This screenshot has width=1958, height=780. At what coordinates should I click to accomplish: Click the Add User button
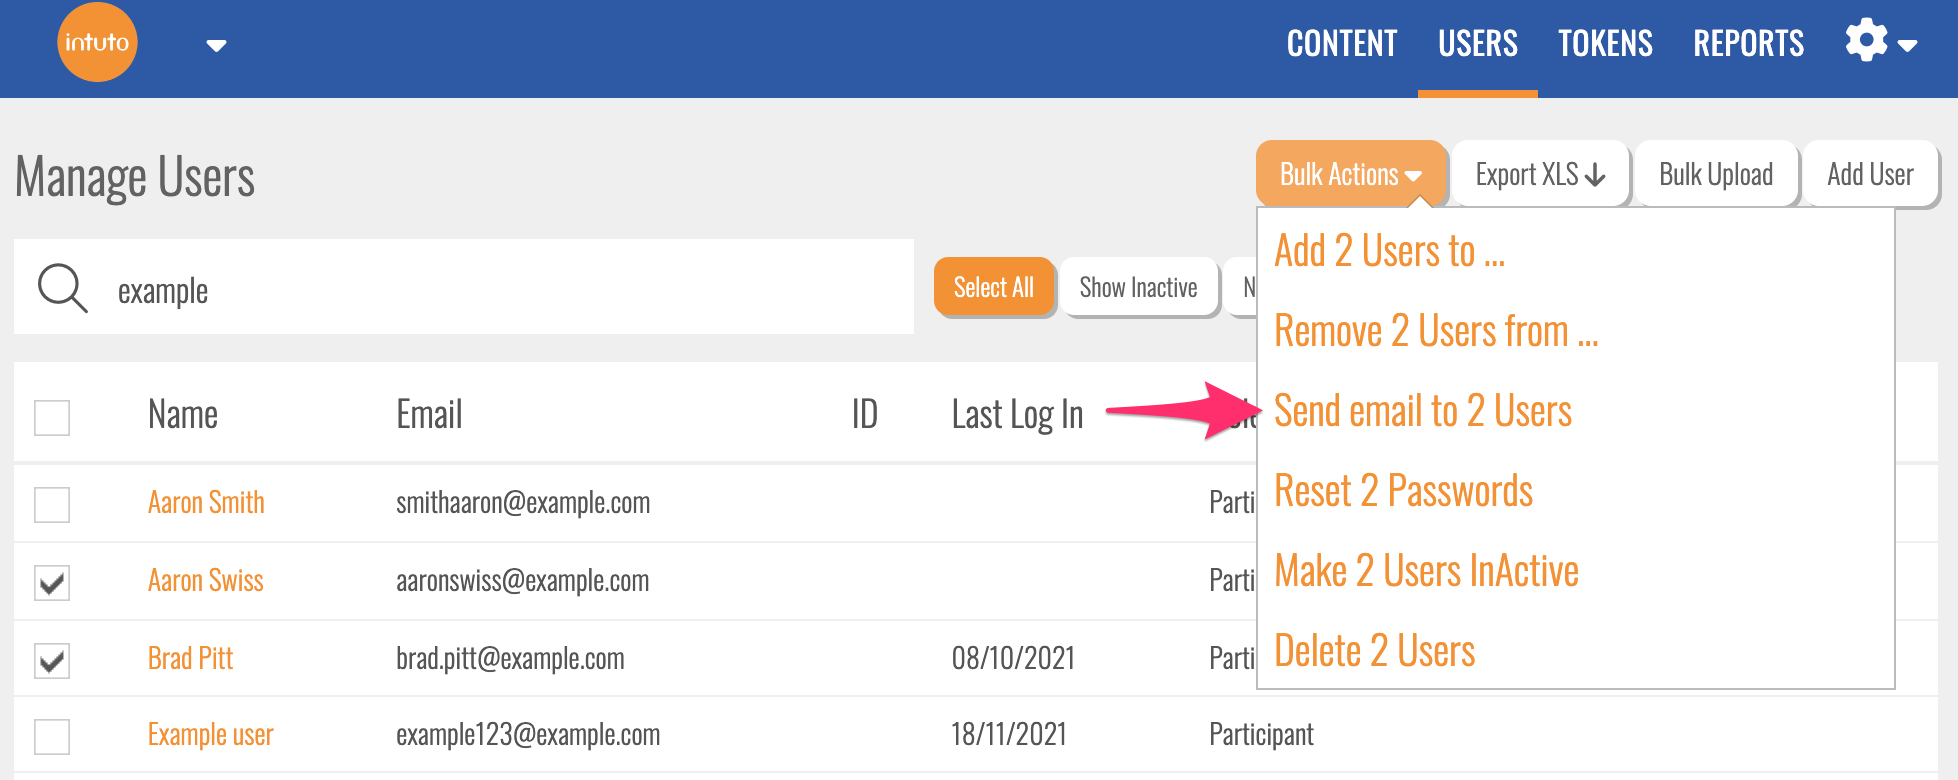tap(1869, 174)
